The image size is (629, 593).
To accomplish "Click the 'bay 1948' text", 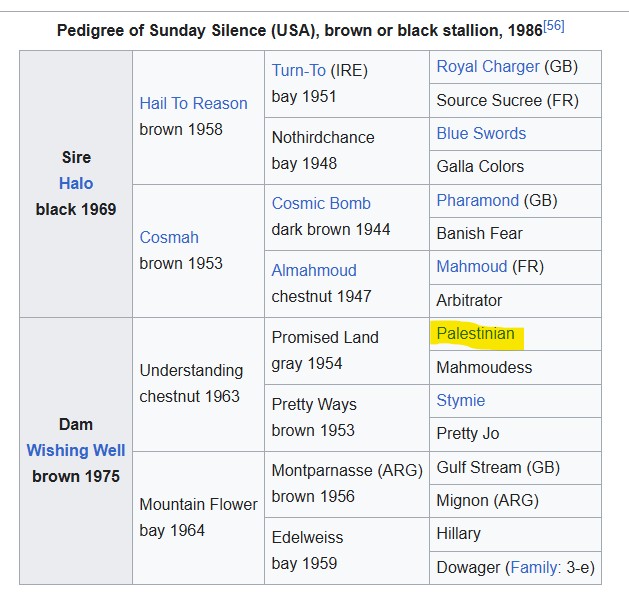I will (x=304, y=164).
